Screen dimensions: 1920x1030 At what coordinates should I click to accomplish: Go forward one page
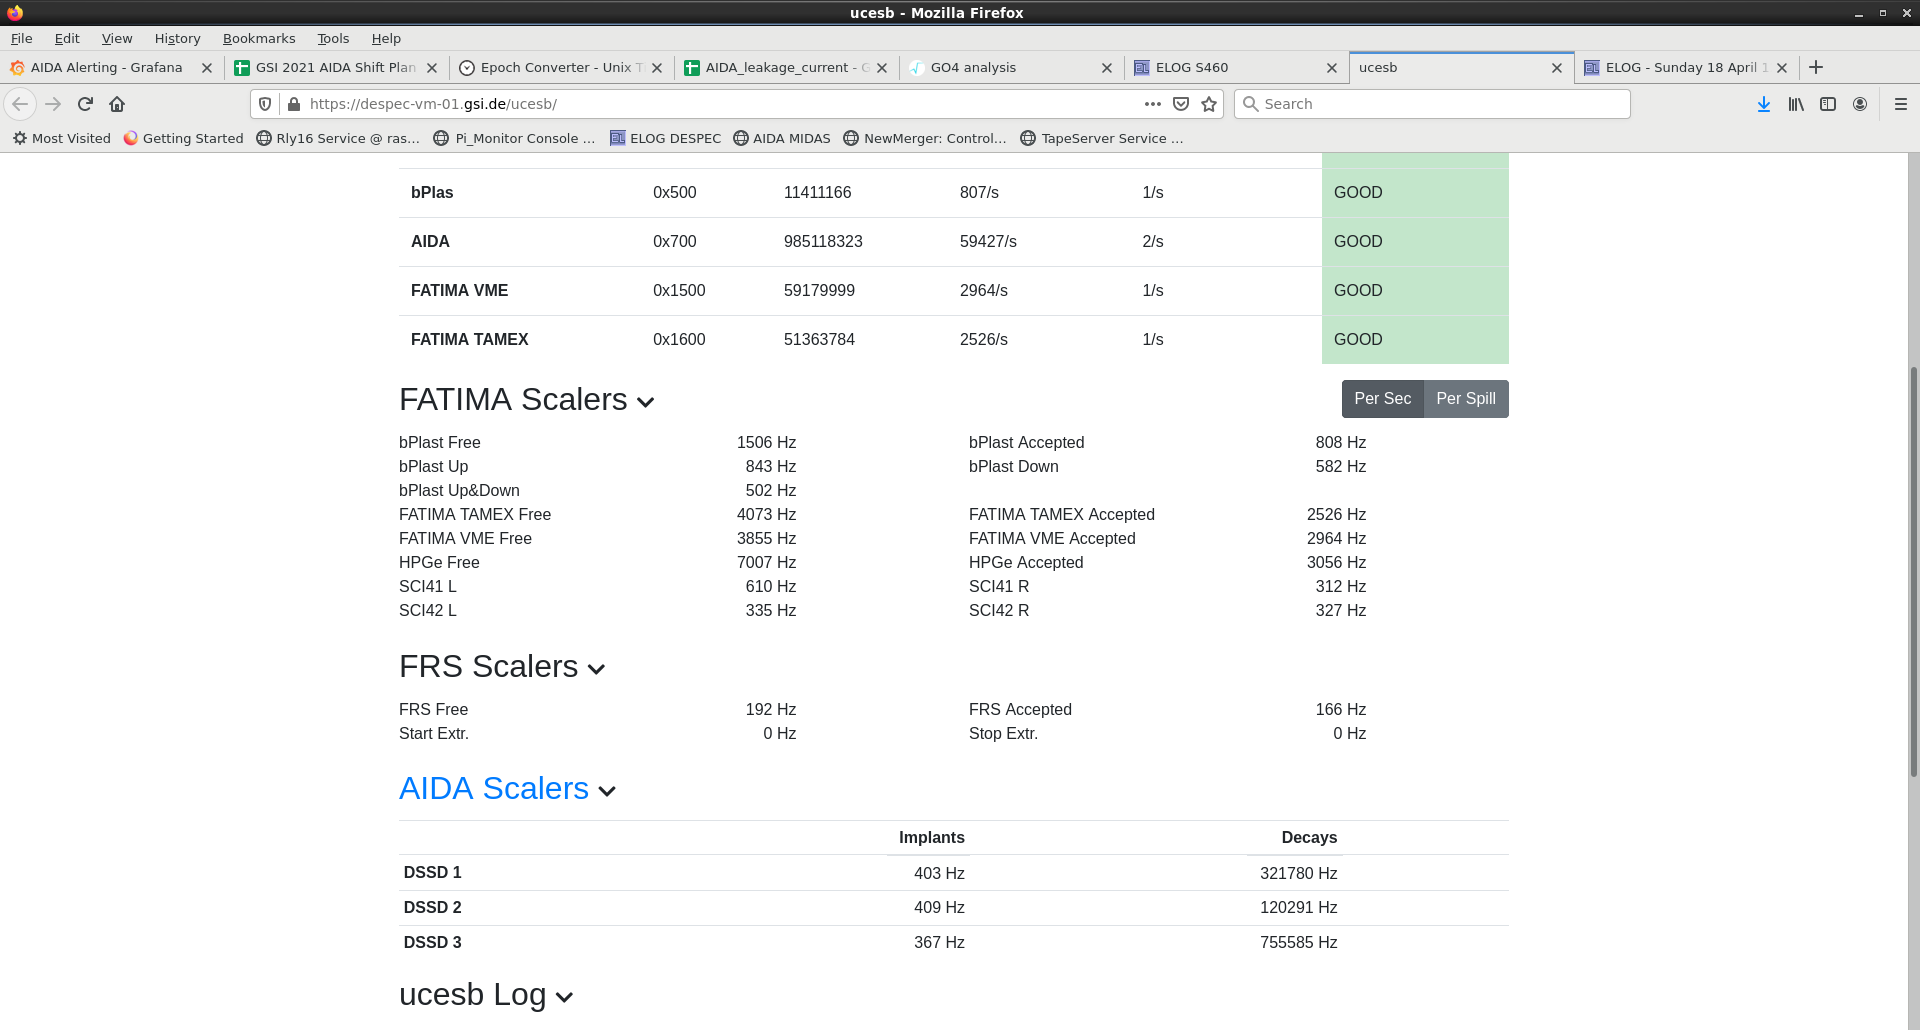point(53,104)
